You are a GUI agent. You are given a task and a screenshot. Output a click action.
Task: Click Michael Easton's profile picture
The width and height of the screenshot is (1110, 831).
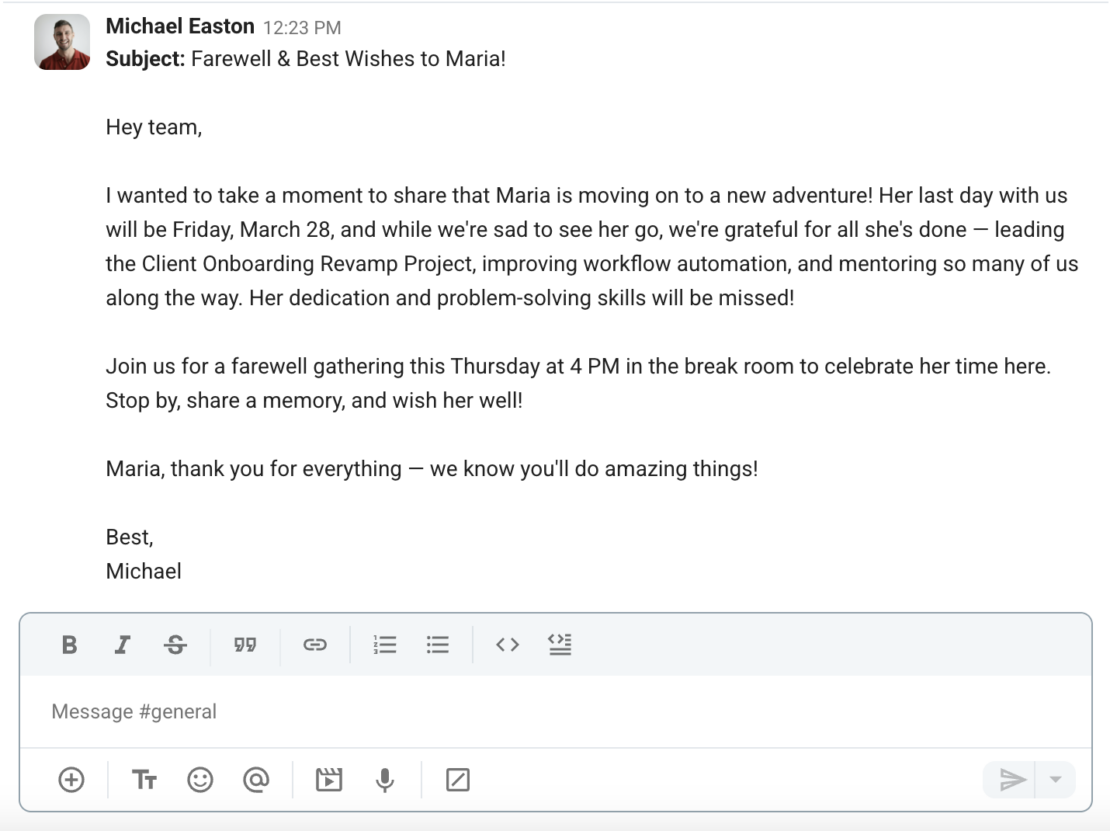(x=62, y=43)
